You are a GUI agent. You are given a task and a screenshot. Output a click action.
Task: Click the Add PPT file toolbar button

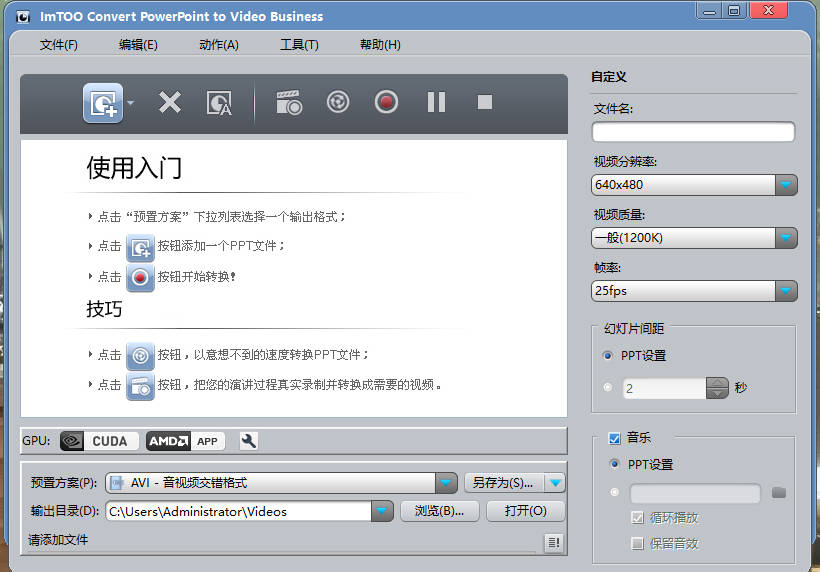(x=103, y=103)
